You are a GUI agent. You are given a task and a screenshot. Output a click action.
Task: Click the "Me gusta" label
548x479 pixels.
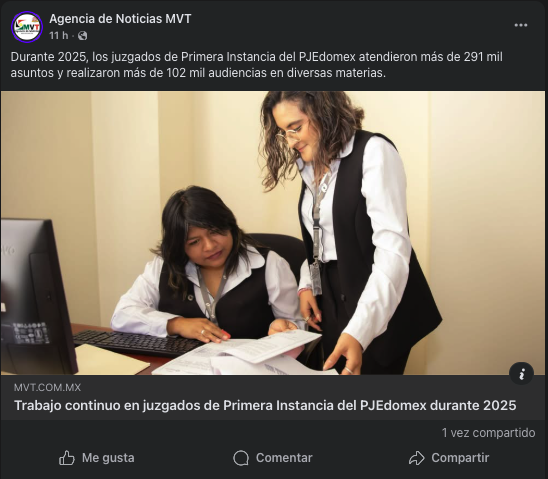108,458
